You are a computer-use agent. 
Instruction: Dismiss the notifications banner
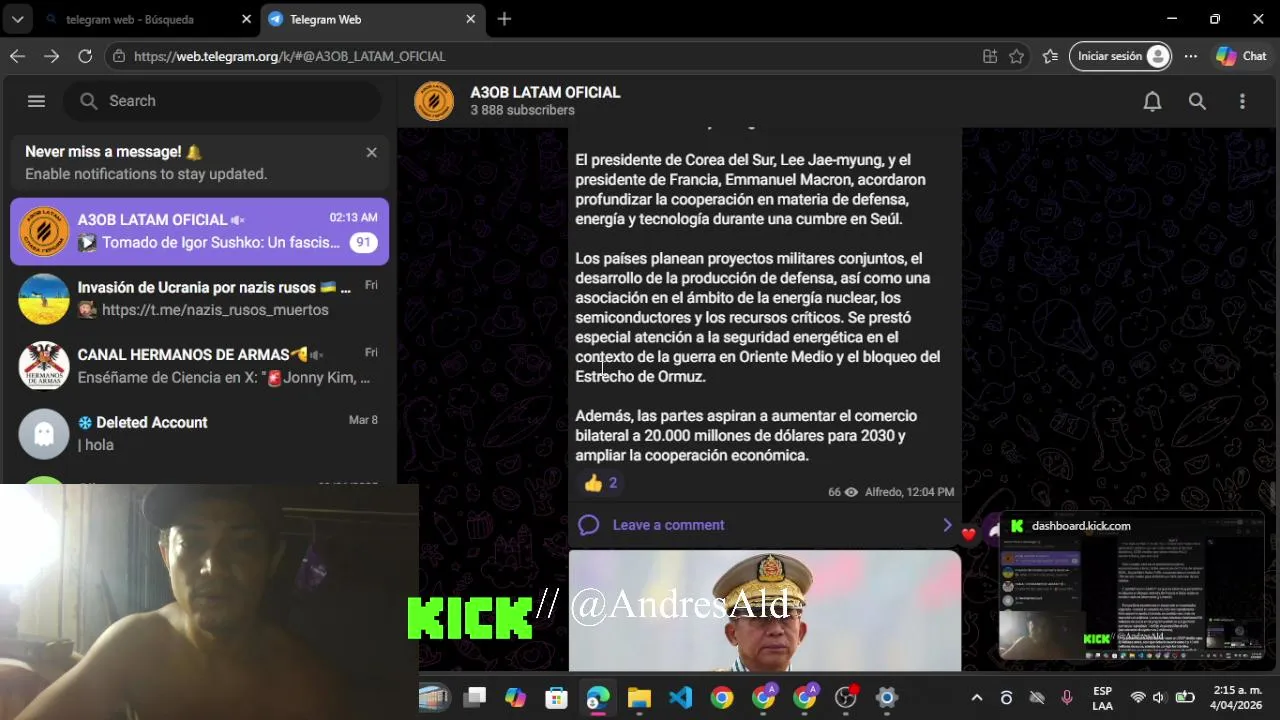coord(371,152)
